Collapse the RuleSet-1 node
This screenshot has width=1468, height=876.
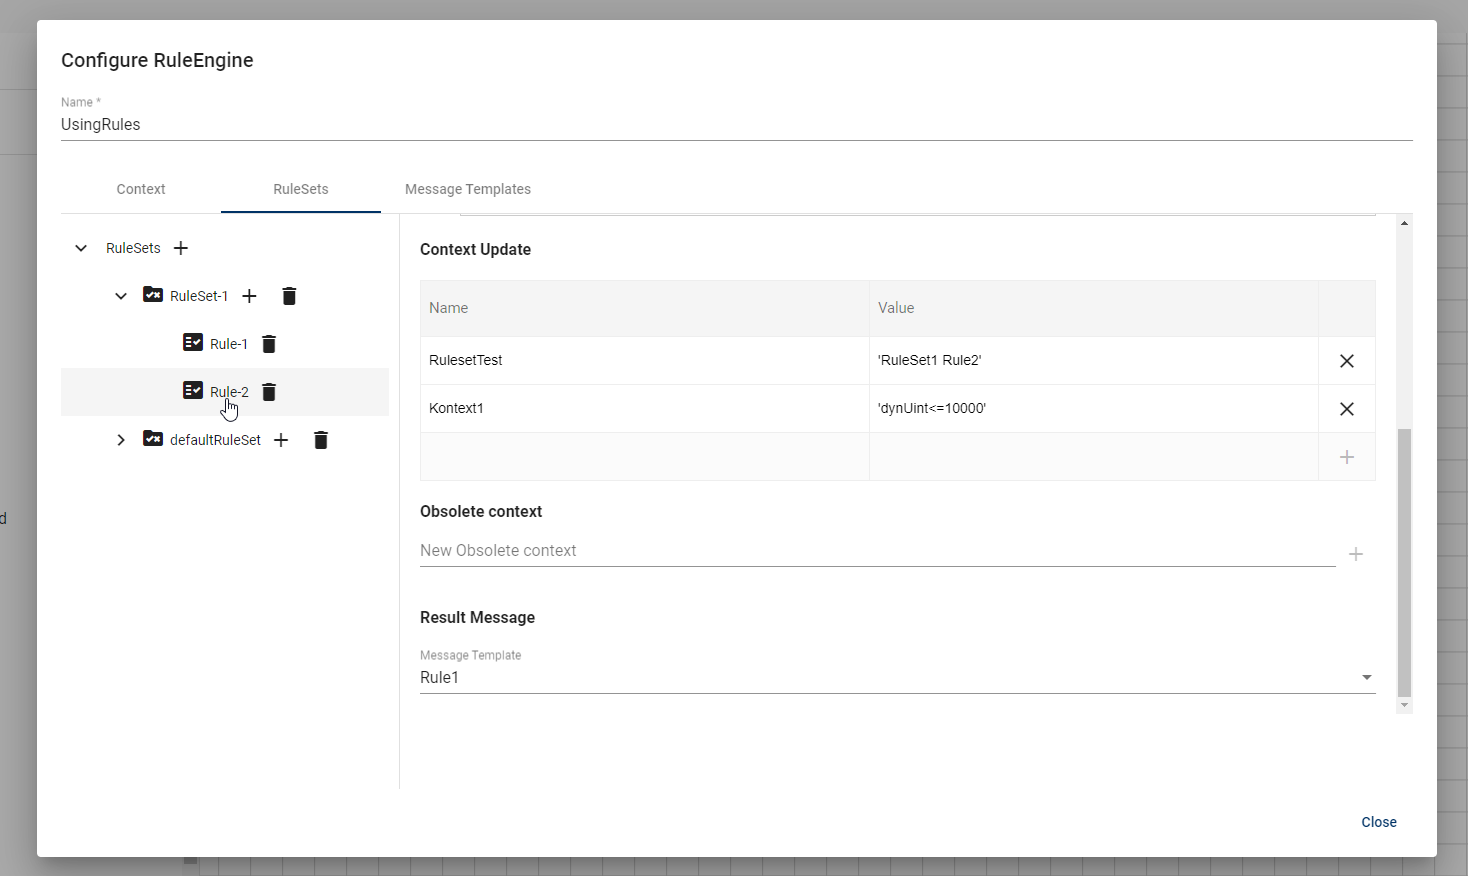coord(121,296)
